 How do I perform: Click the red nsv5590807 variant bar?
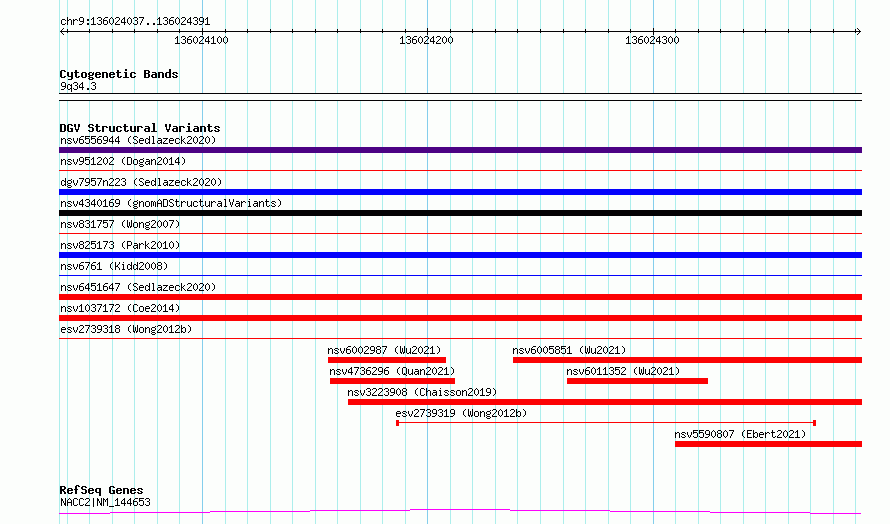[x=769, y=444]
